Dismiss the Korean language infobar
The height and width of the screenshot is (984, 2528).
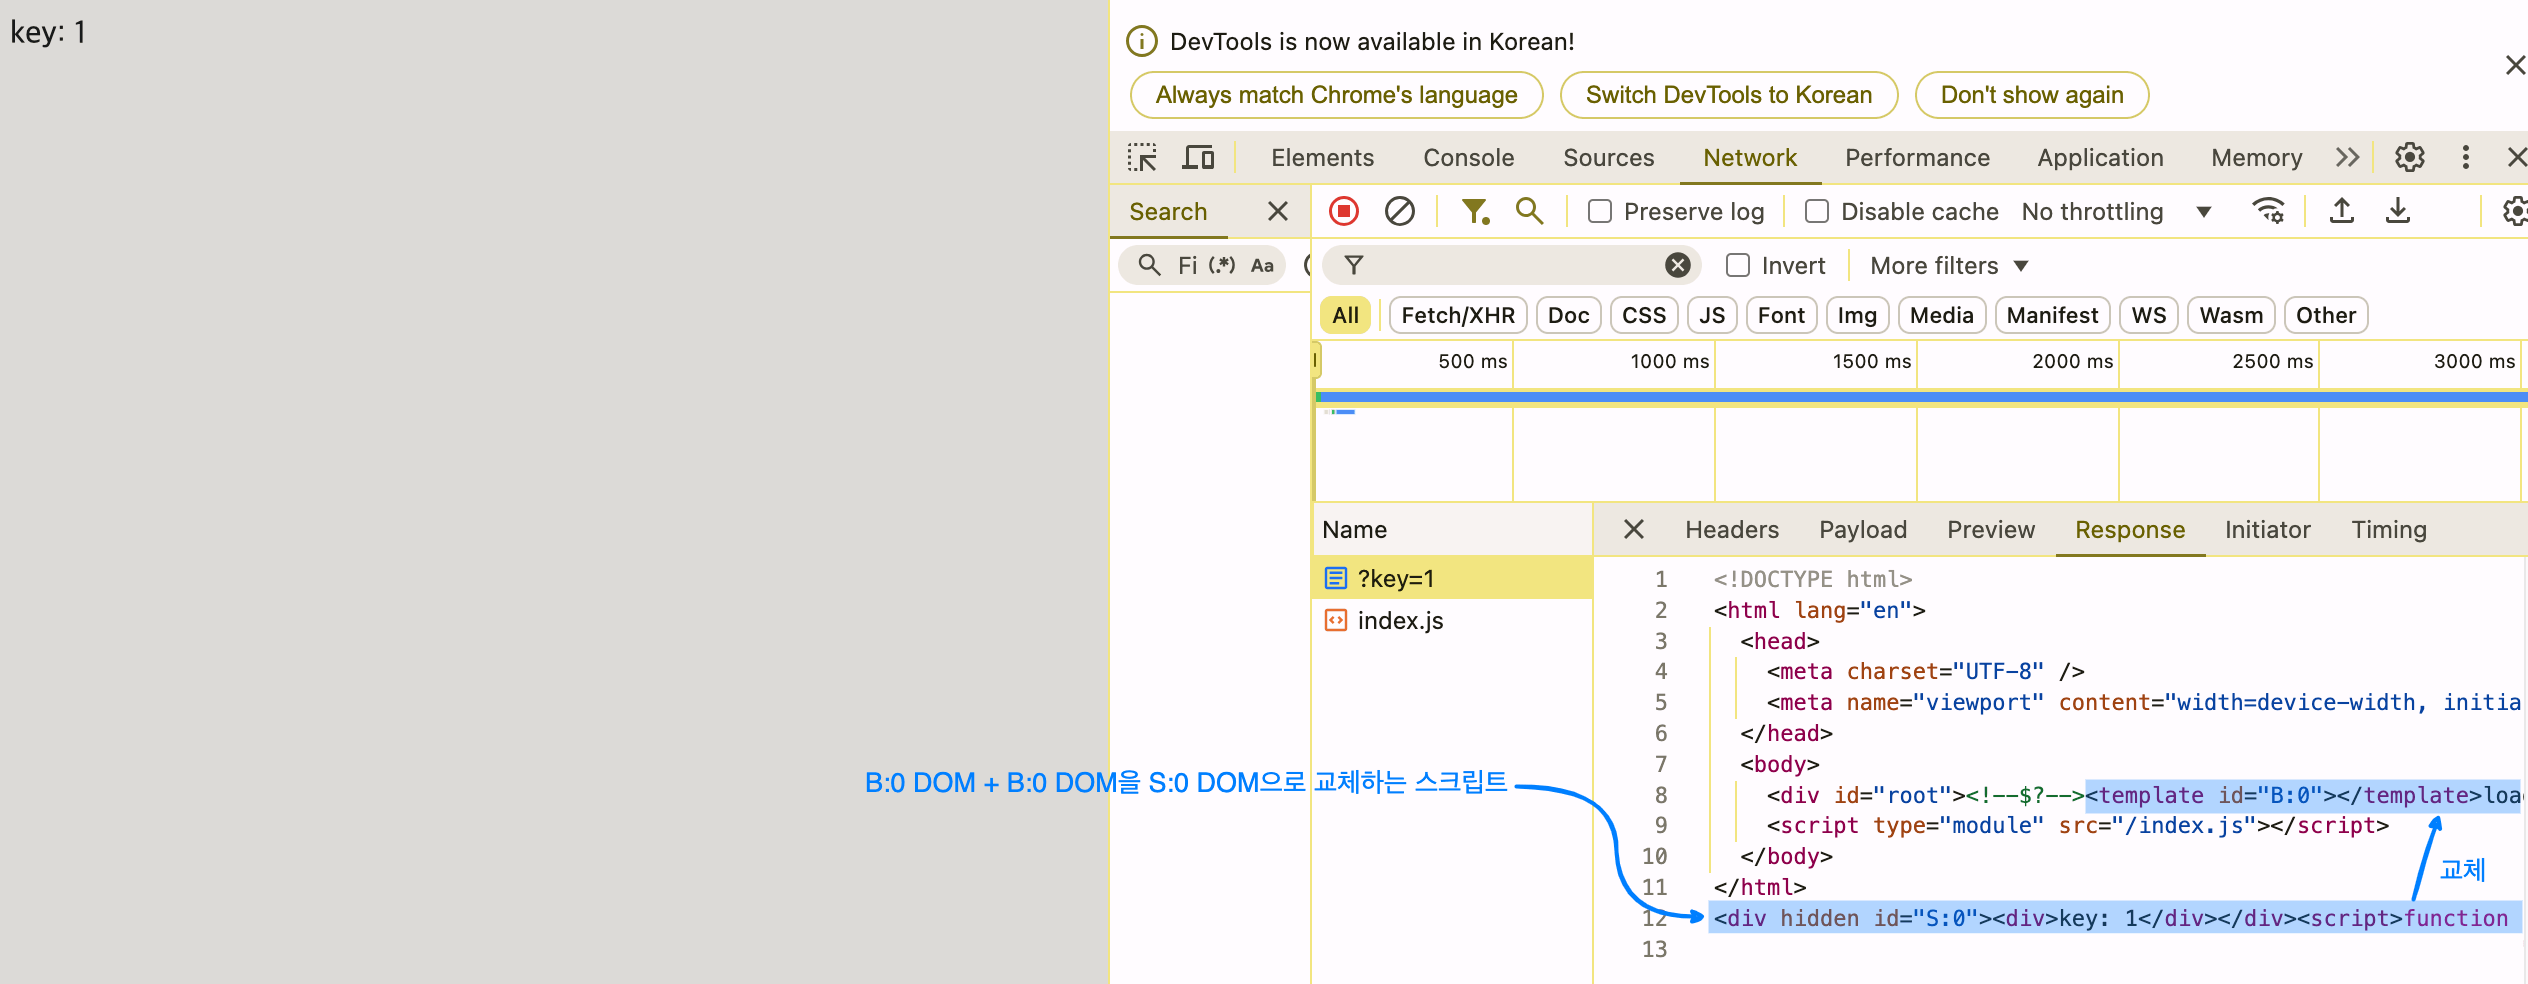(2516, 65)
